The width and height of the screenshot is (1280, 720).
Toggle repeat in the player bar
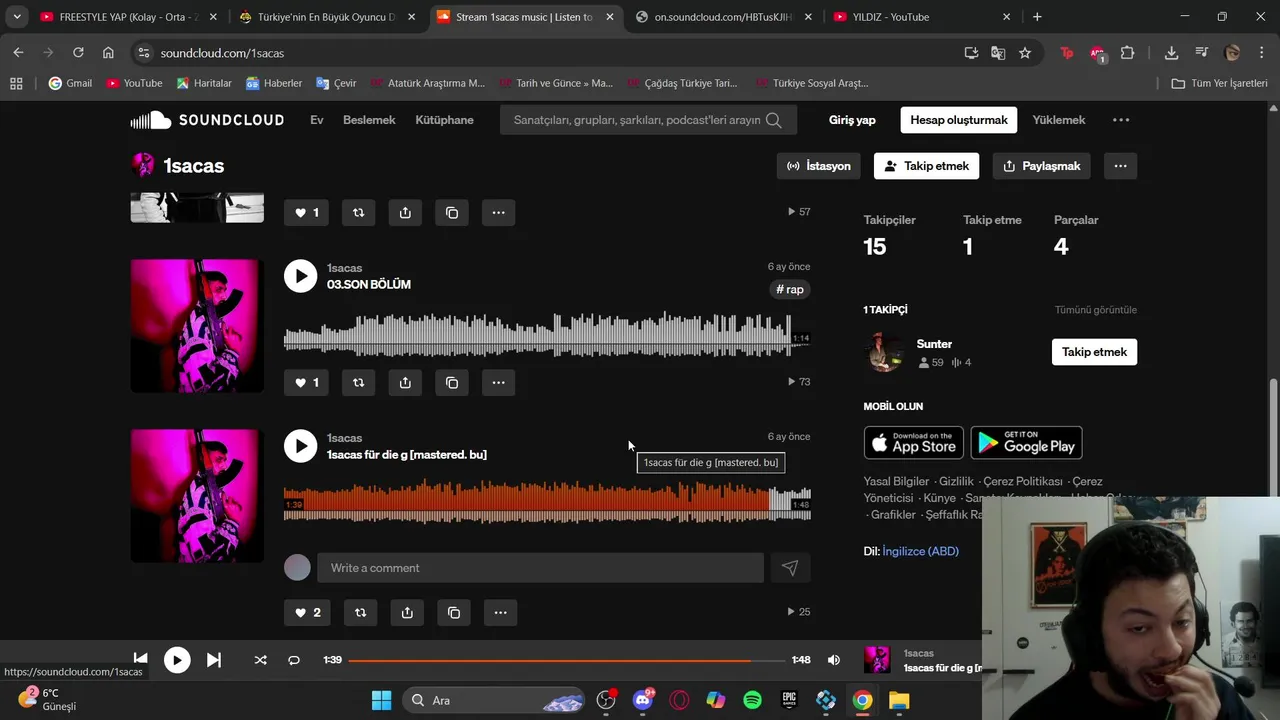coord(294,660)
